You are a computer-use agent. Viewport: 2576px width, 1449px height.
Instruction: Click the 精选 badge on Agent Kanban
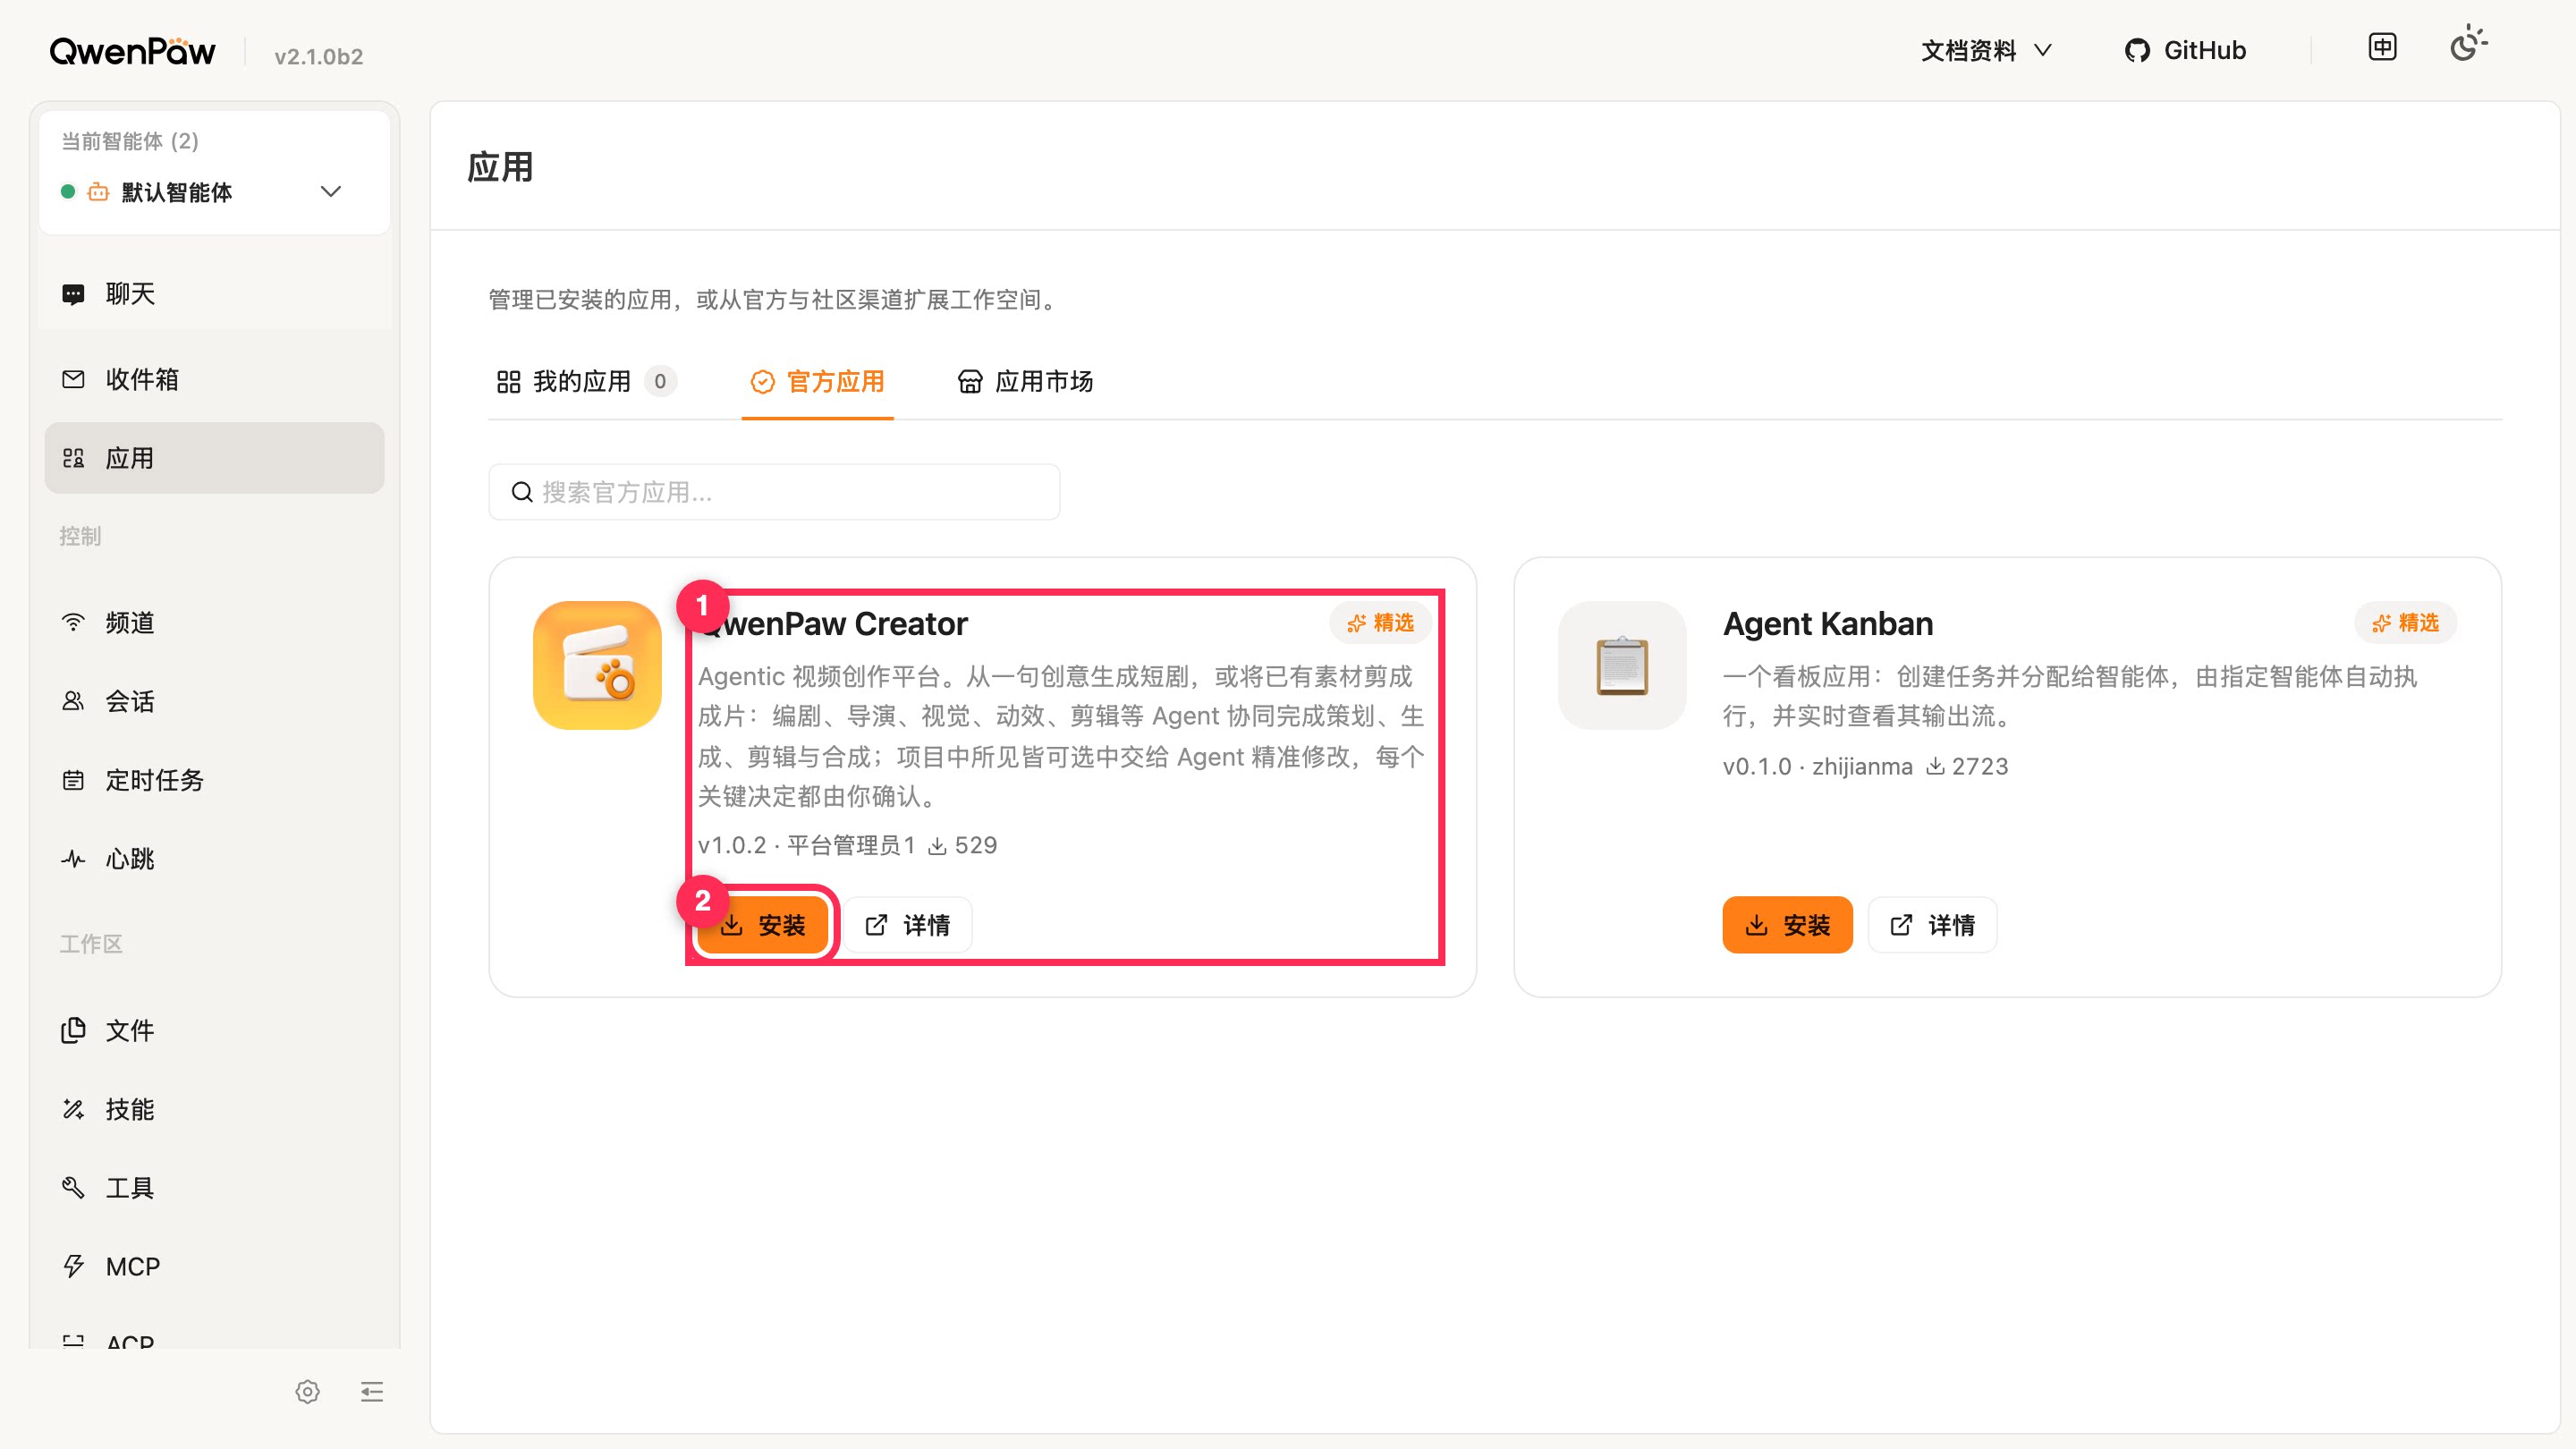click(x=2405, y=623)
